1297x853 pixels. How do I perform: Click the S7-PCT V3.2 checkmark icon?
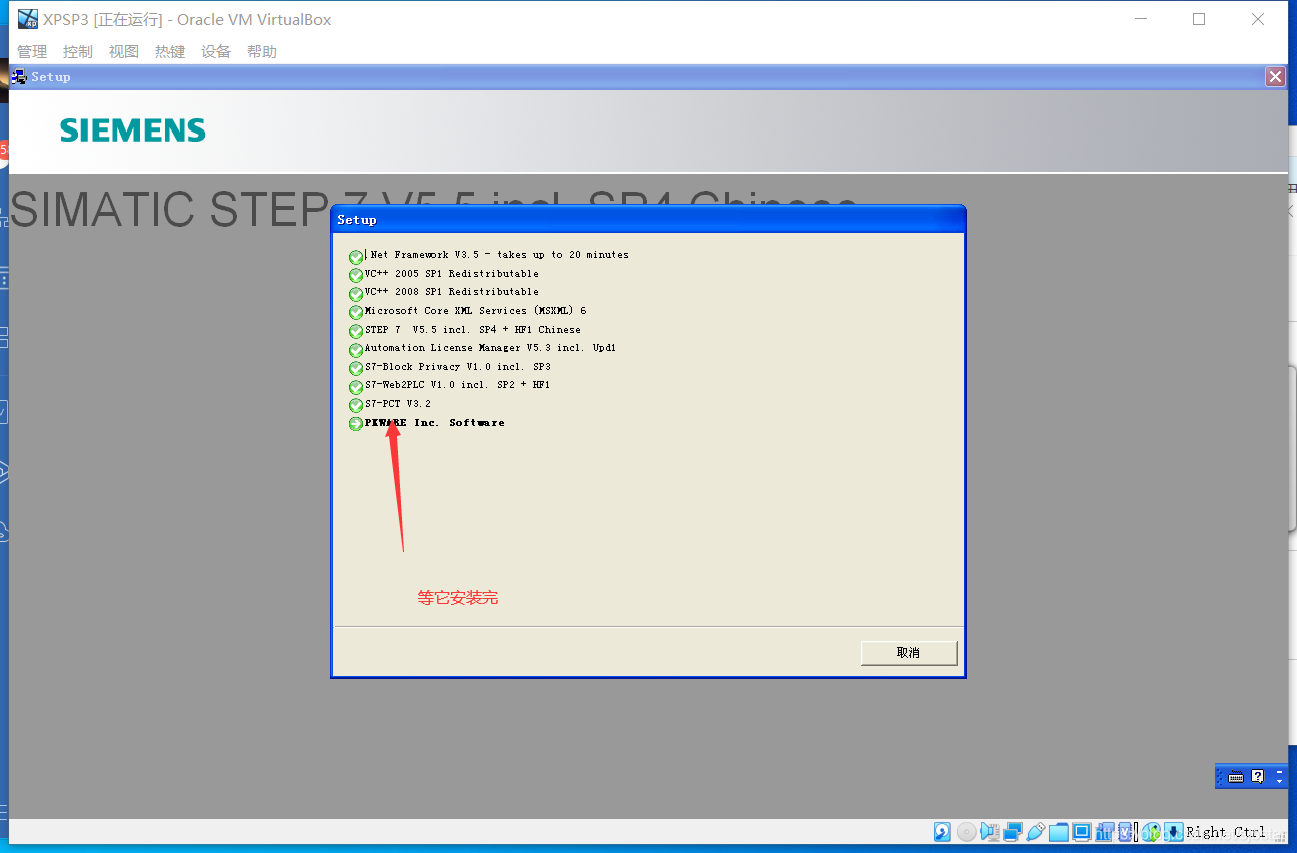point(356,405)
